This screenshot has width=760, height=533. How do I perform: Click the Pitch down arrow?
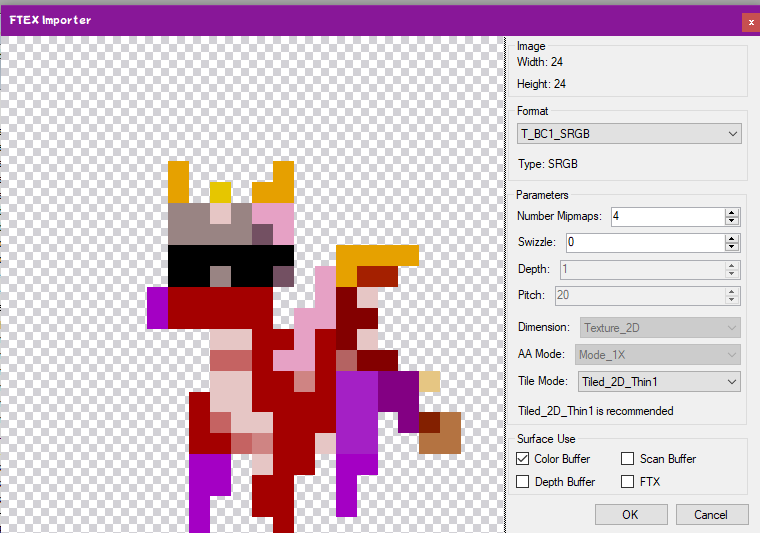click(x=732, y=299)
